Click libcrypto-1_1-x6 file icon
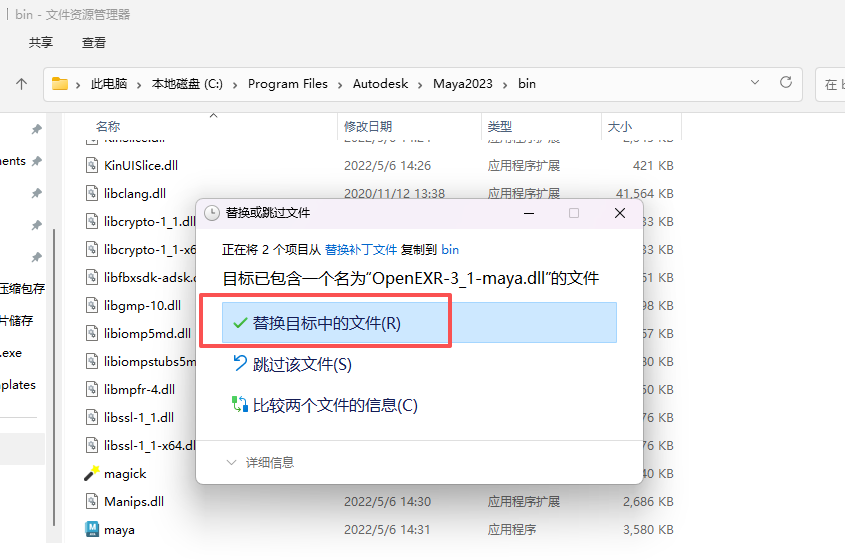This screenshot has height=560, width=845. pos(92,250)
